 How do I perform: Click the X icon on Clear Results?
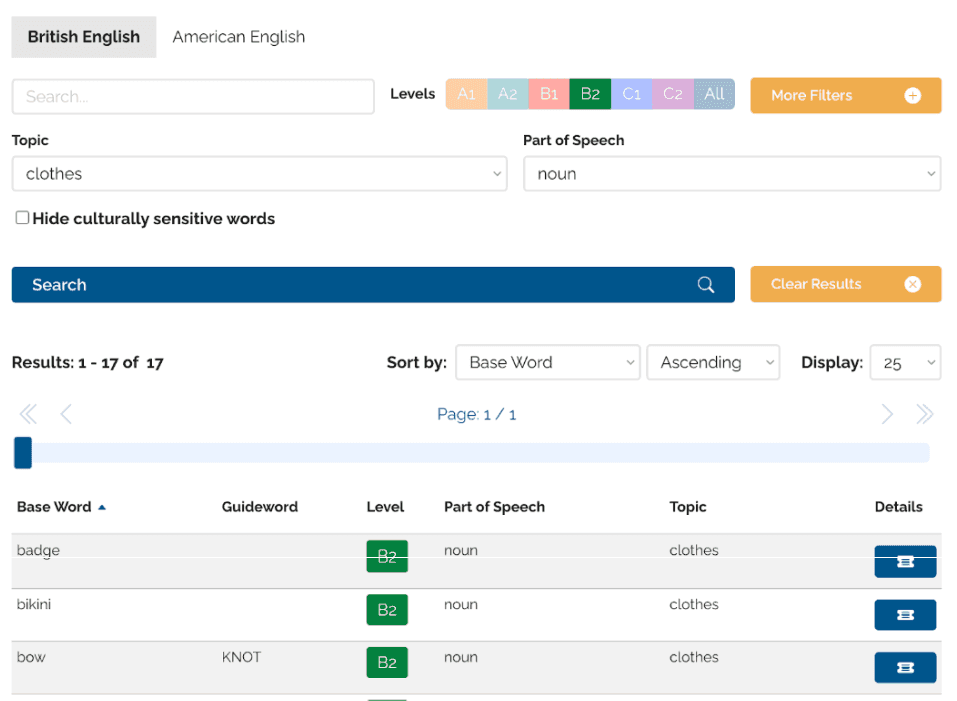912,284
